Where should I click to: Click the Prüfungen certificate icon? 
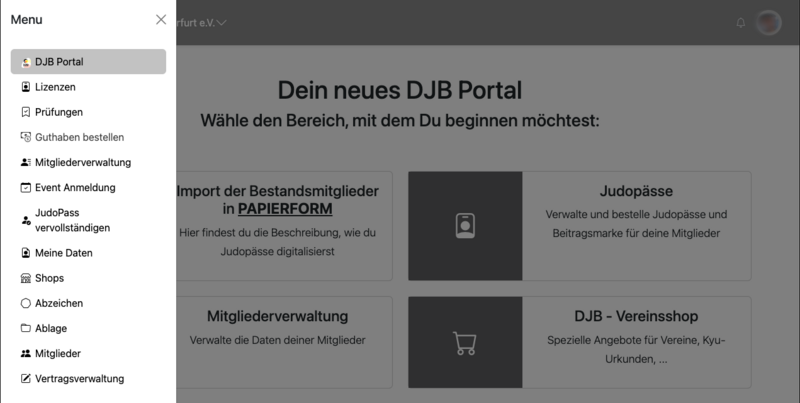point(26,112)
